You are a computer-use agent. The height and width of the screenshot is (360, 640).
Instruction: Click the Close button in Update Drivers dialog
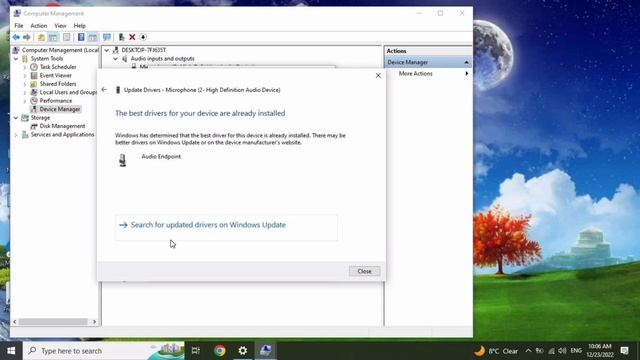(364, 271)
